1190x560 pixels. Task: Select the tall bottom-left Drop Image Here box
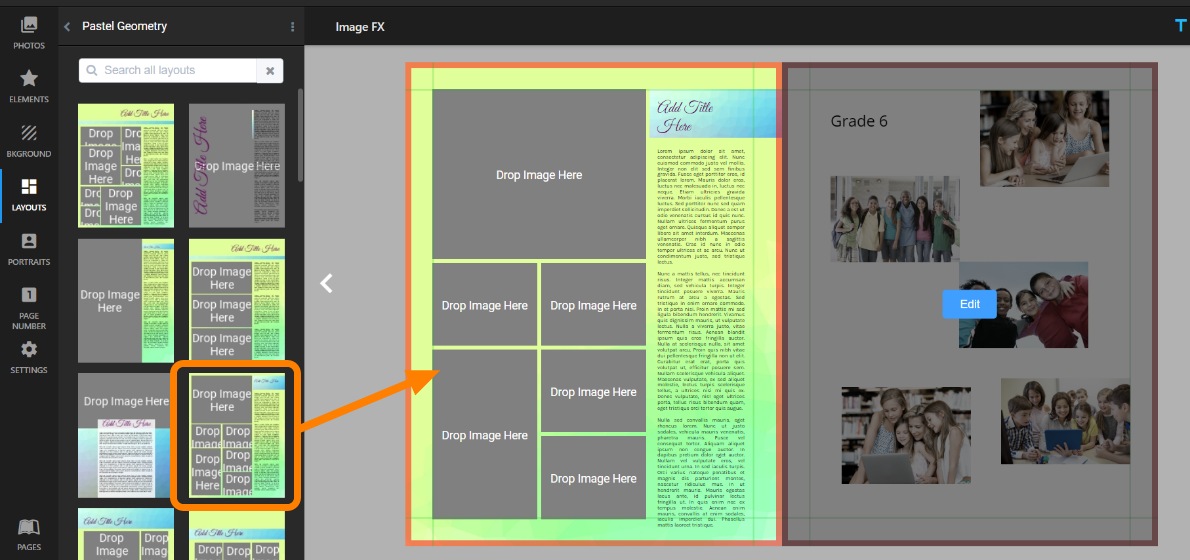pos(485,434)
